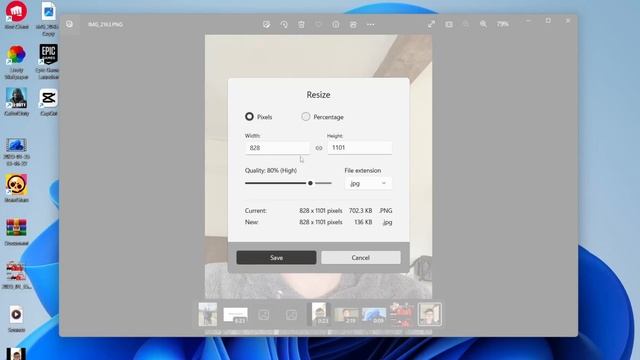Screen dimensions: 640x360
Task: Open the File extension dropdown showing jpg
Action: click(368, 183)
